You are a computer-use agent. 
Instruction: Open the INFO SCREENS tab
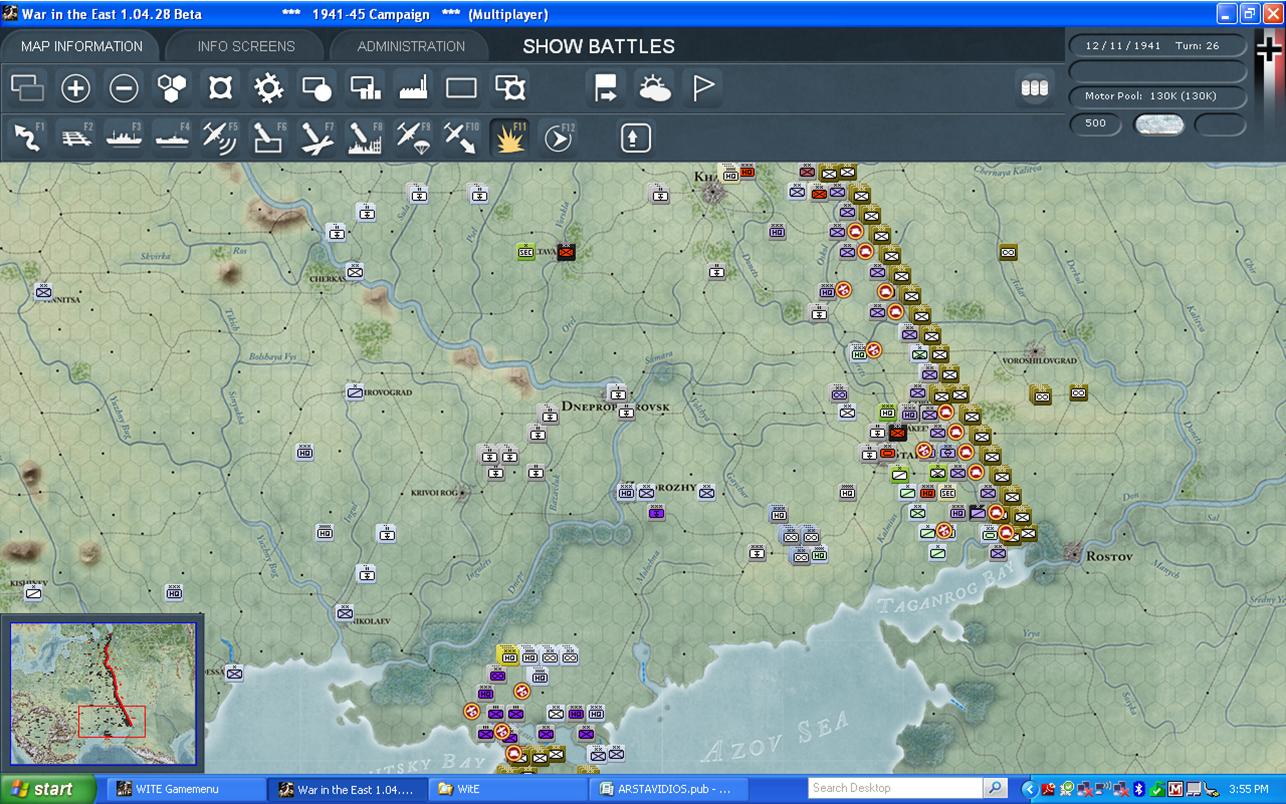coord(246,46)
